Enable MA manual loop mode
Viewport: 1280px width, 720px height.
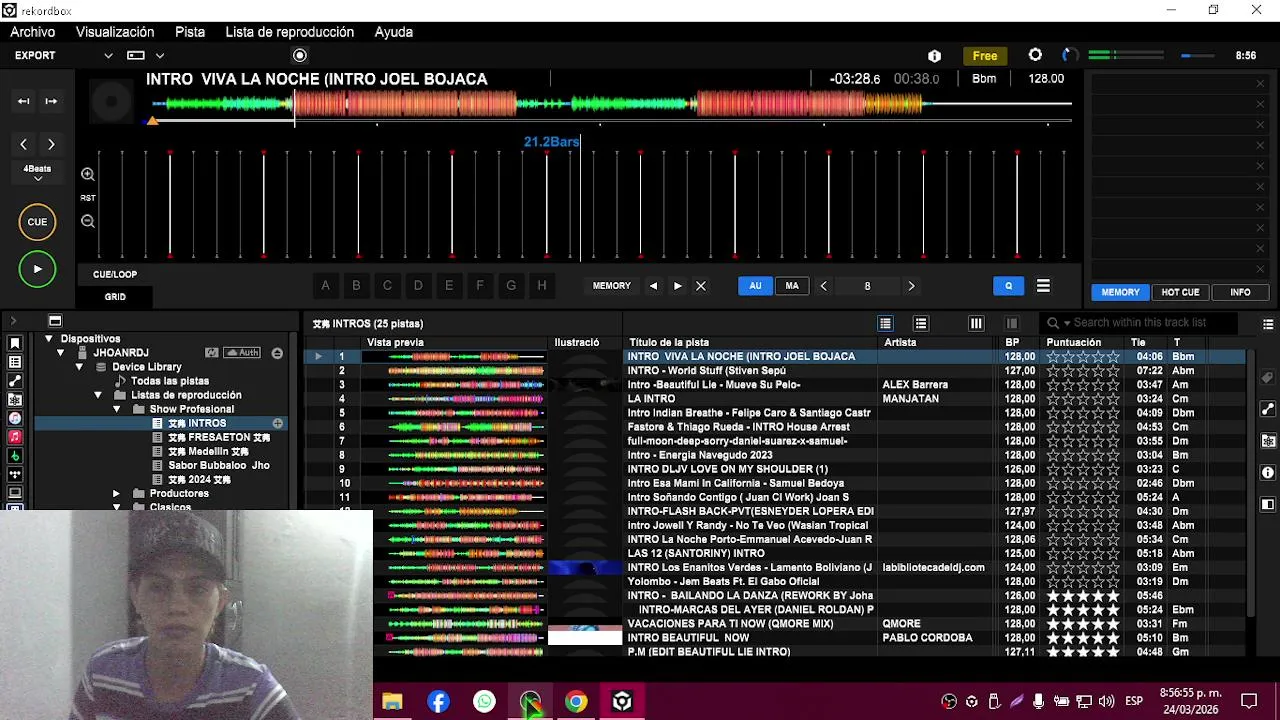792,286
